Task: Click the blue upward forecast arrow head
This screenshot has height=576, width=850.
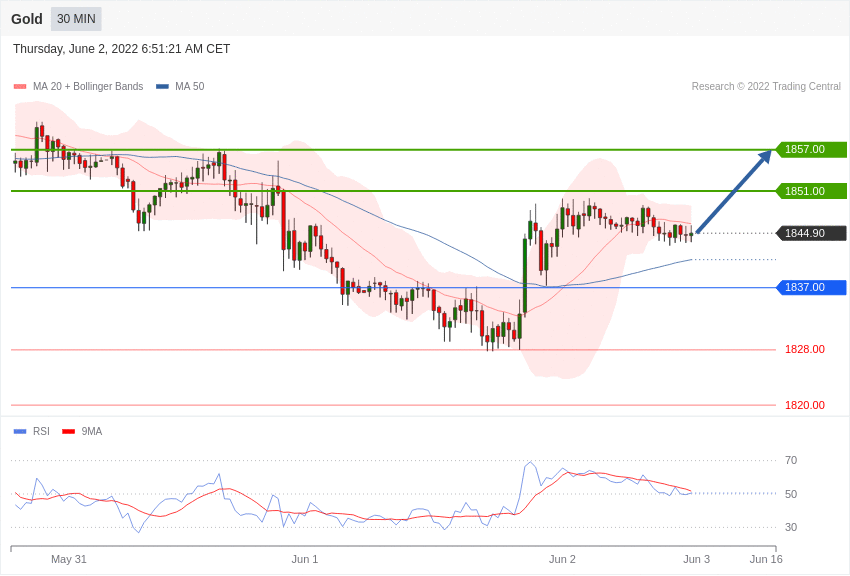Action: [765, 157]
